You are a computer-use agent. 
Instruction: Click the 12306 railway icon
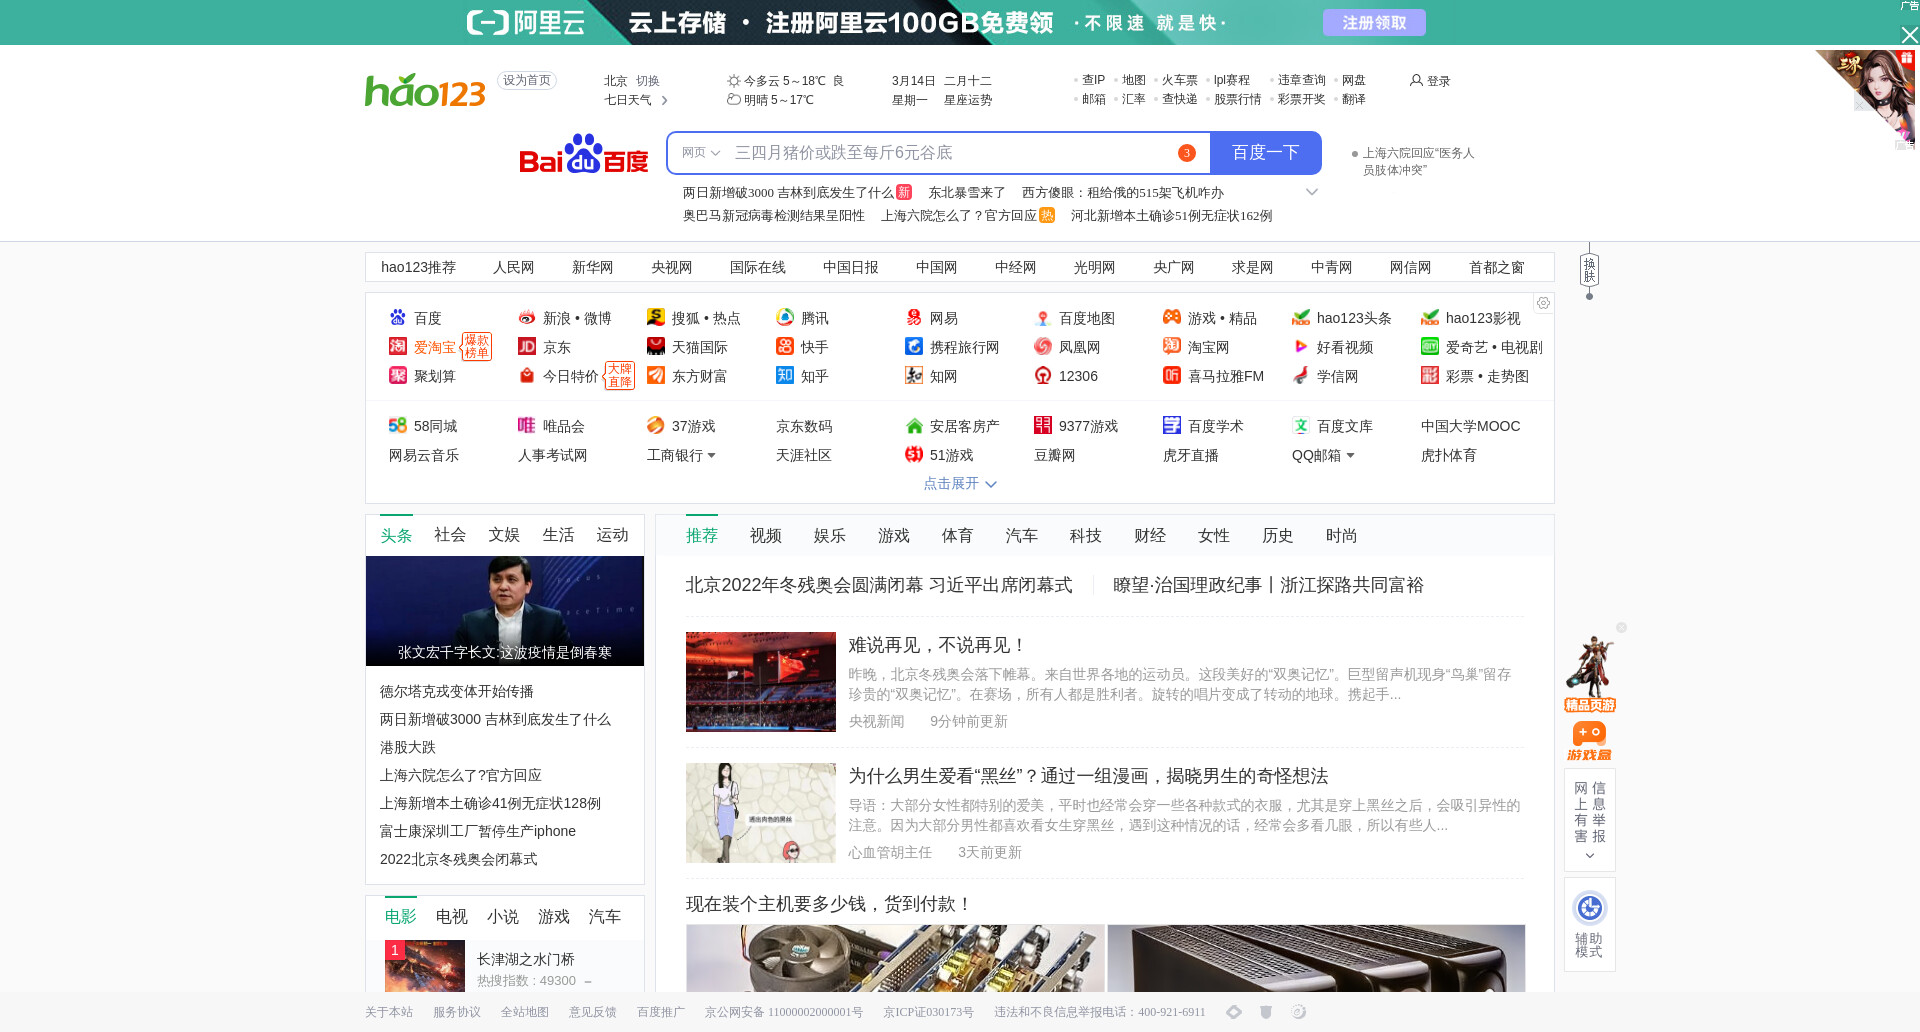[1043, 376]
